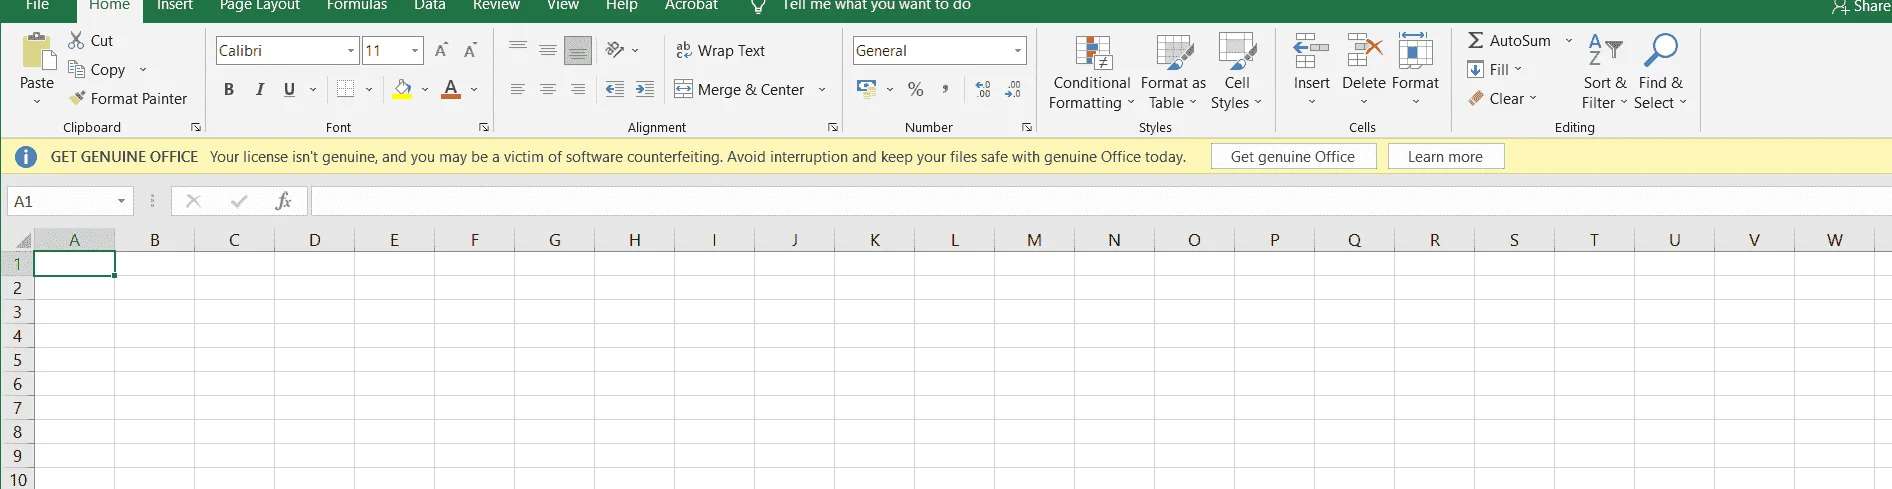Click the AutoSum sigma icon
This screenshot has height=489, width=1892.
click(1476, 40)
